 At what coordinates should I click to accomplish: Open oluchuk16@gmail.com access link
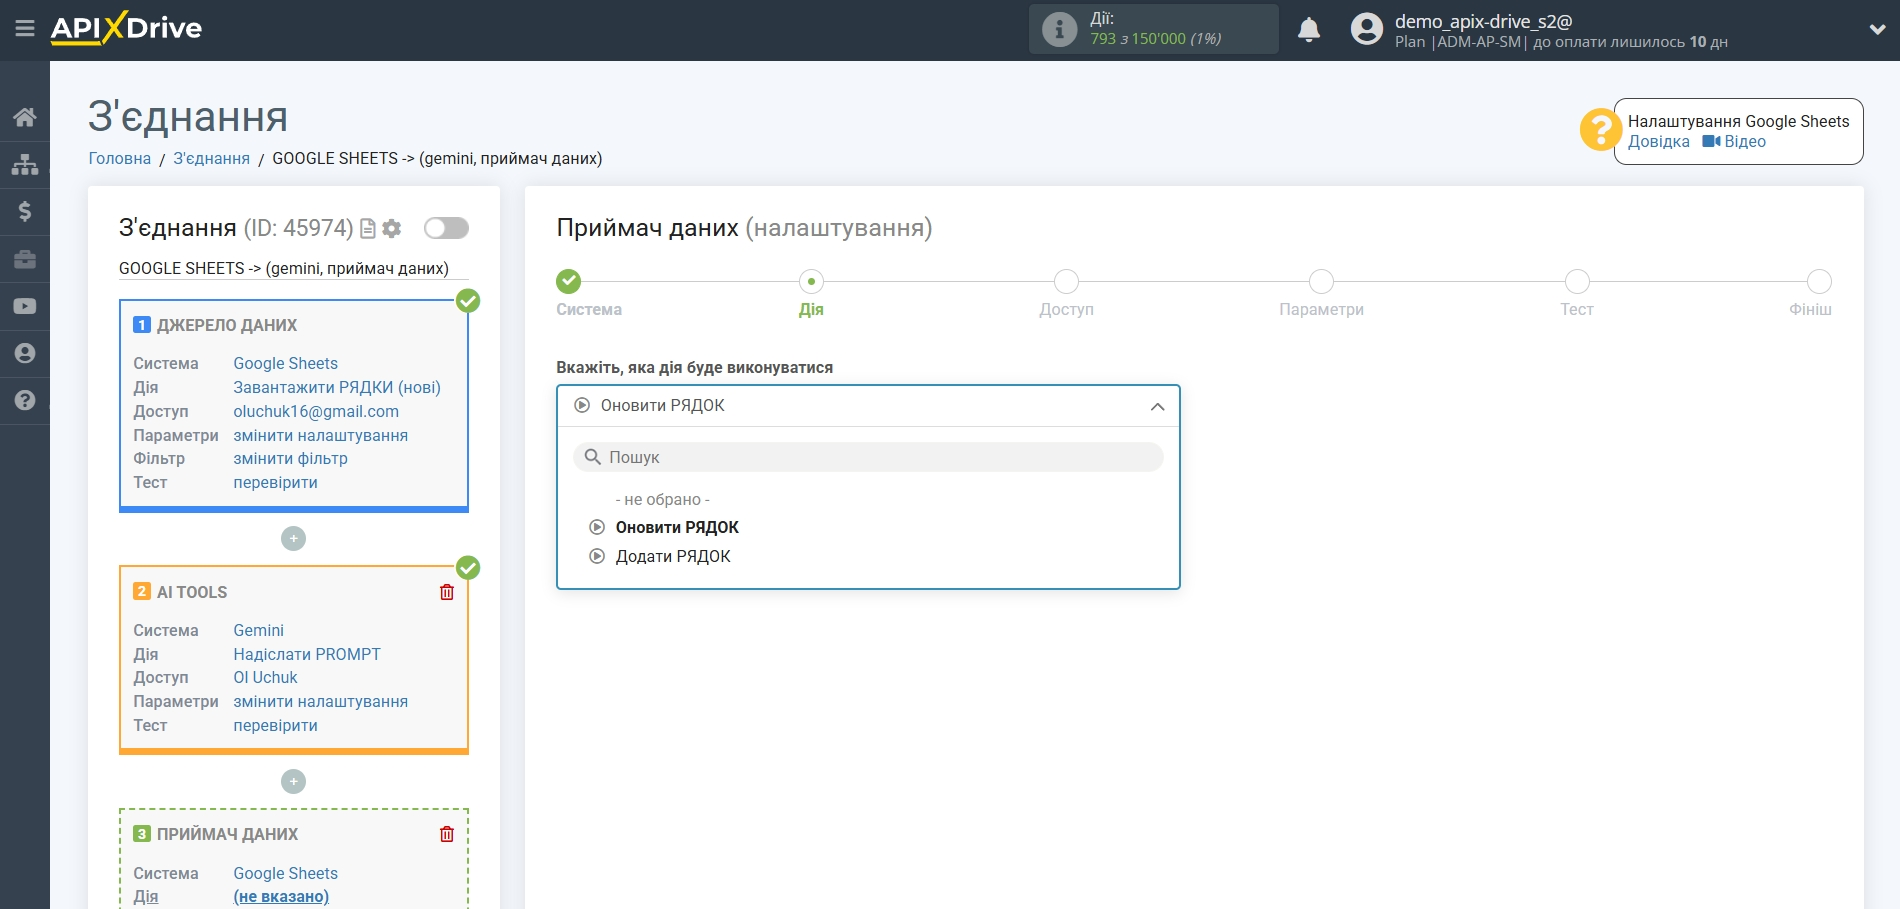[316, 411]
